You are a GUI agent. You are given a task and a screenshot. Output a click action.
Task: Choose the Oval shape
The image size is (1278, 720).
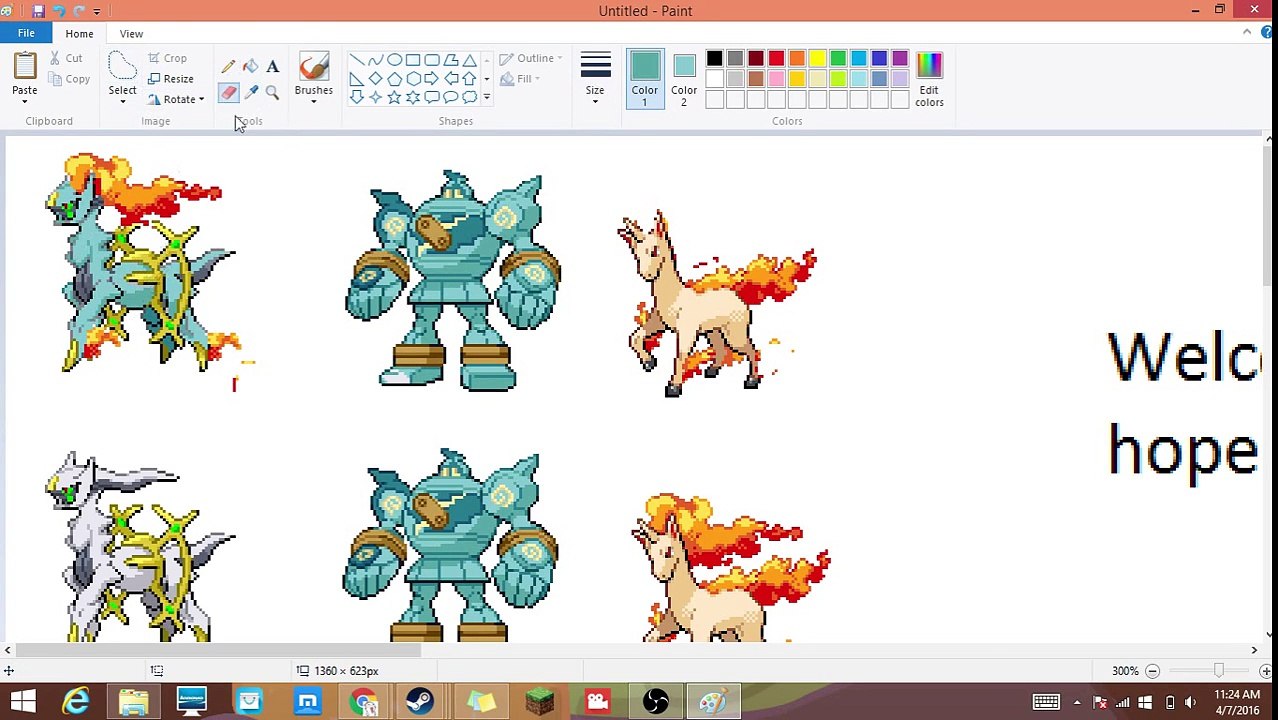click(395, 60)
